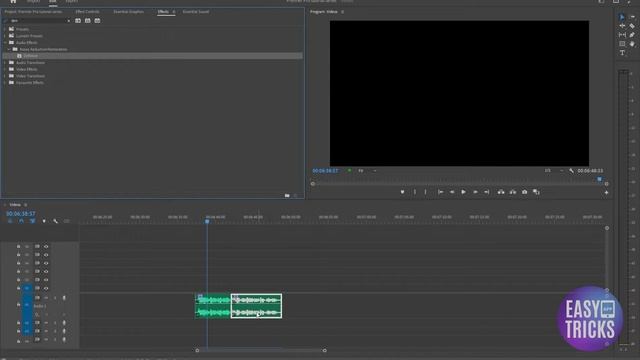The height and width of the screenshot is (360, 640).
Task: Select the Ripple Edit tool
Action: coord(622,26)
